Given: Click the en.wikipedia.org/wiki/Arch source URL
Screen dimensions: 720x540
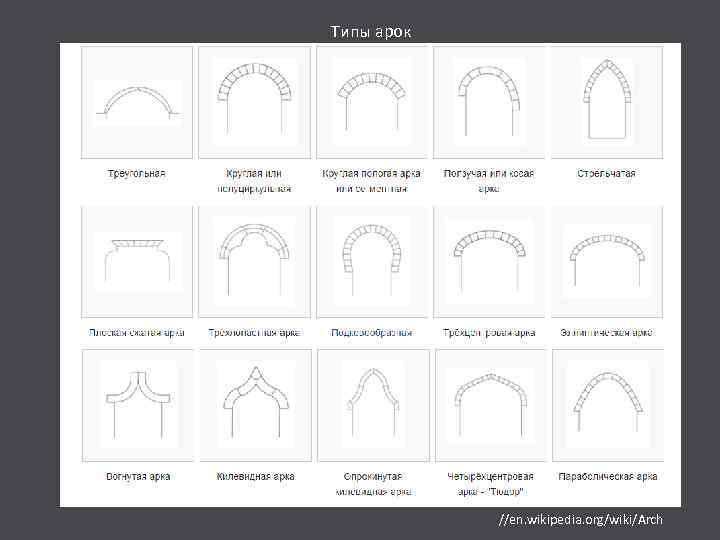Looking at the screenshot, I should (x=581, y=520).
